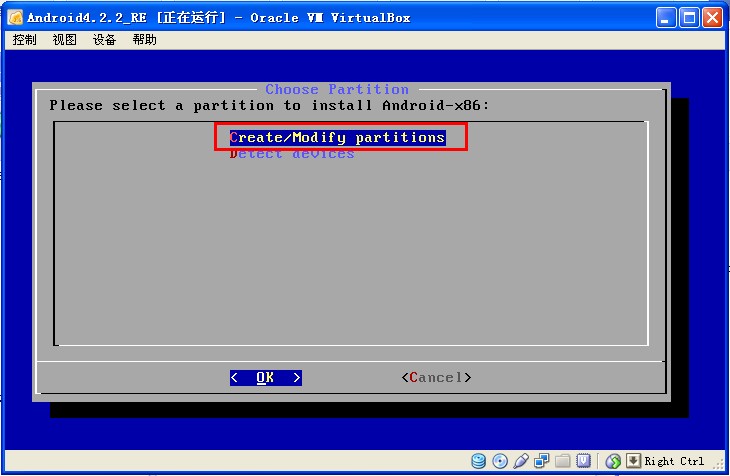The height and width of the screenshot is (476, 730).
Task: Close the VirtualBox window
Action: [712, 18]
